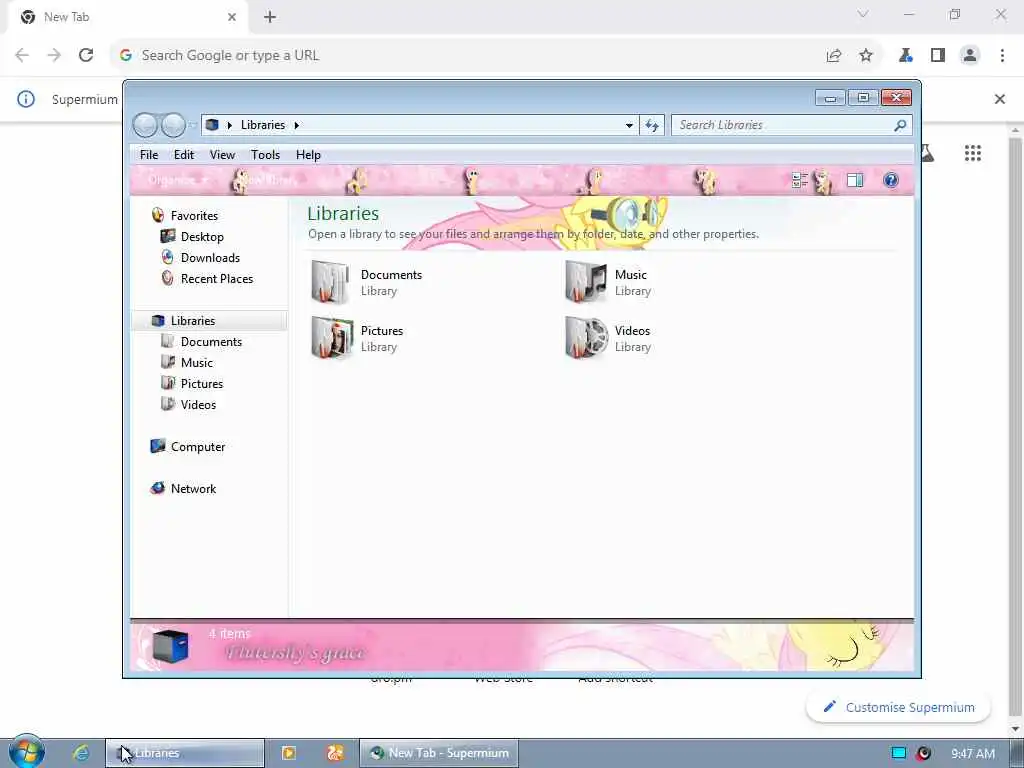Go forward in the Libraries Explorer window
This screenshot has width=1024, height=768.
[173, 125]
